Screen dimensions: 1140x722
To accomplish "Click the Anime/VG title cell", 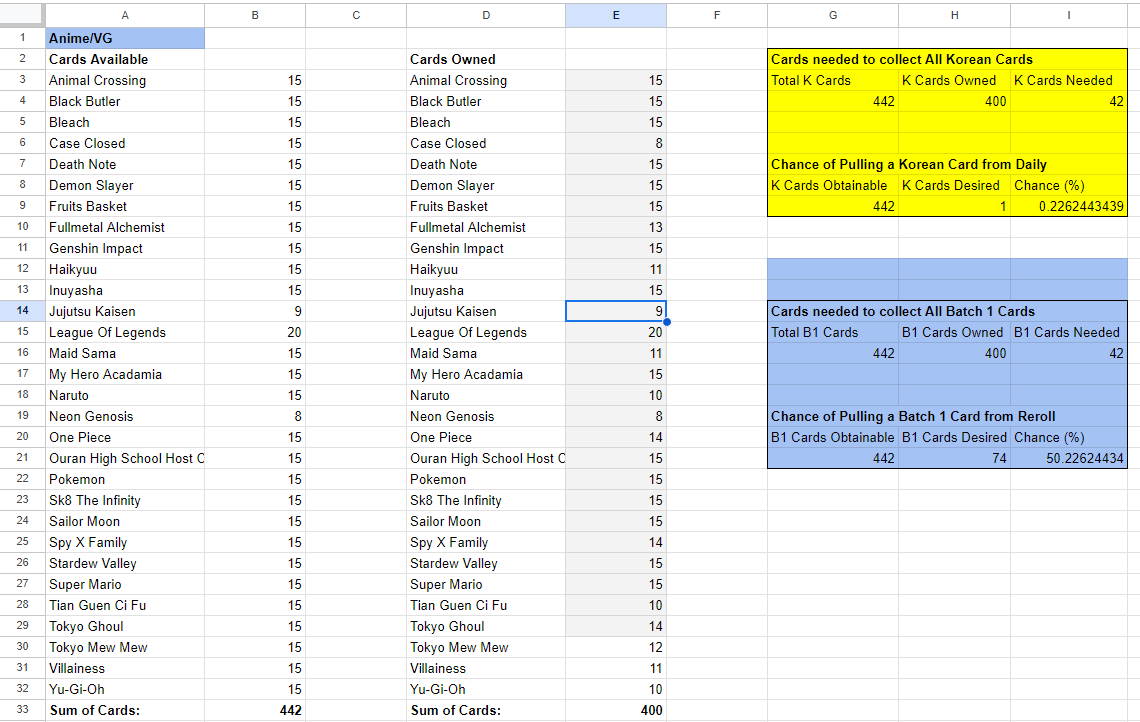I will 124,39.
